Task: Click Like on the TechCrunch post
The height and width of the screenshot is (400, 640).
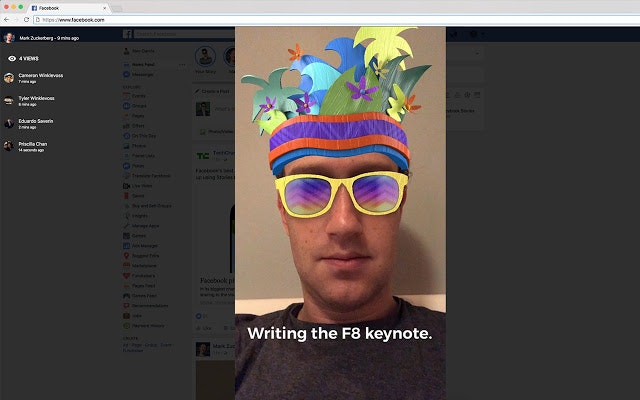Action: pos(204,328)
